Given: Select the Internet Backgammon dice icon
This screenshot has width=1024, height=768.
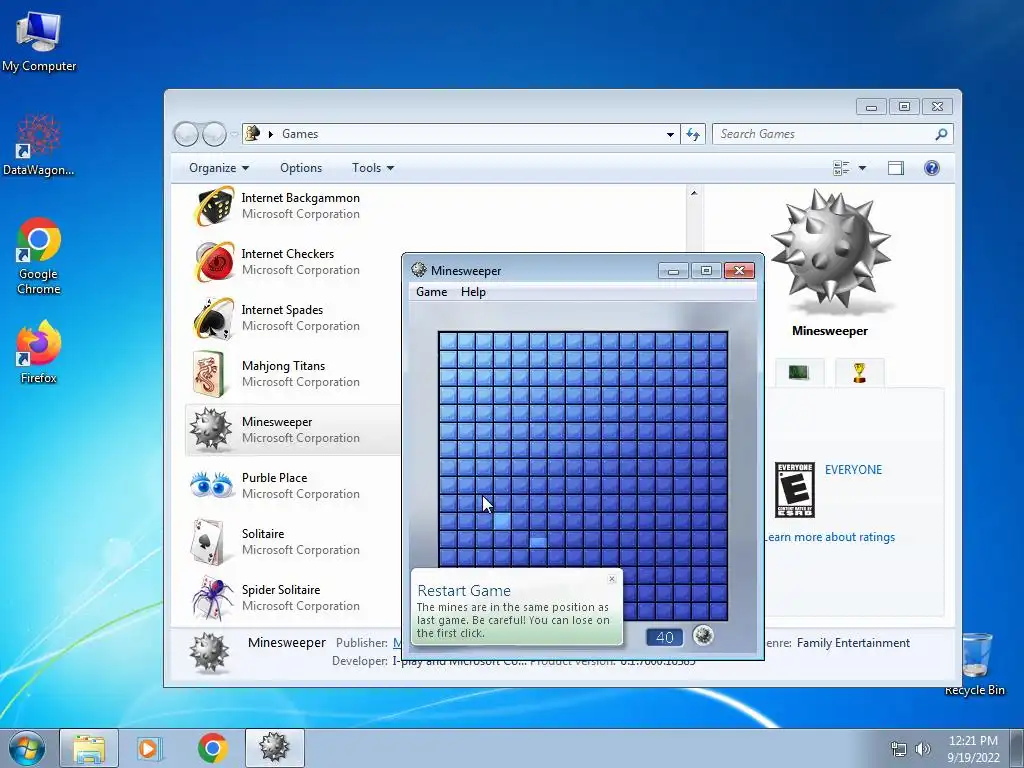Looking at the screenshot, I should point(214,206).
